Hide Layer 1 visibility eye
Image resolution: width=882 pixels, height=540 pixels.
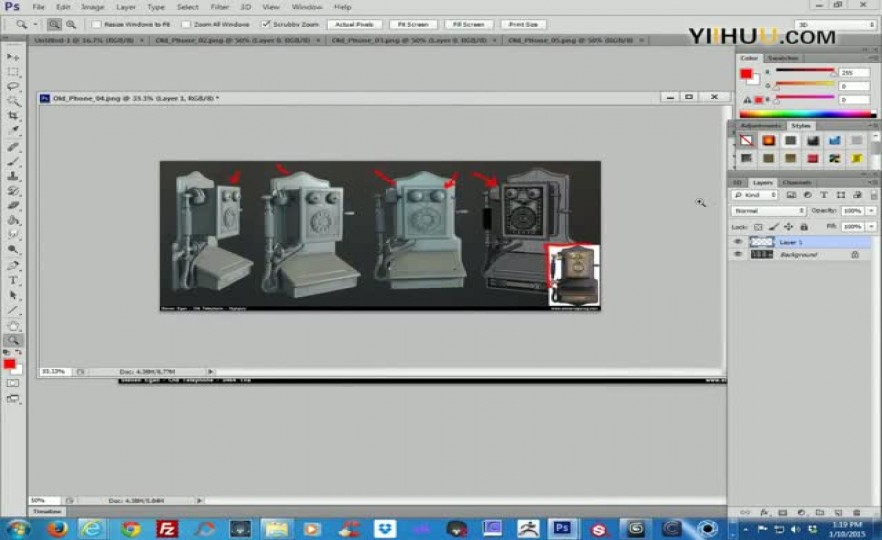pos(738,242)
